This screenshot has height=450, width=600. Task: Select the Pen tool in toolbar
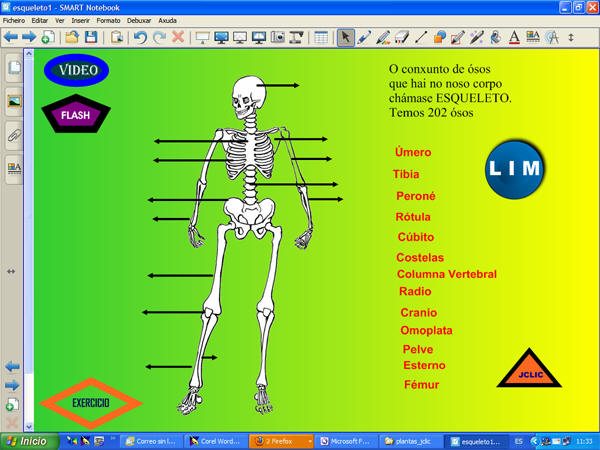click(364, 38)
